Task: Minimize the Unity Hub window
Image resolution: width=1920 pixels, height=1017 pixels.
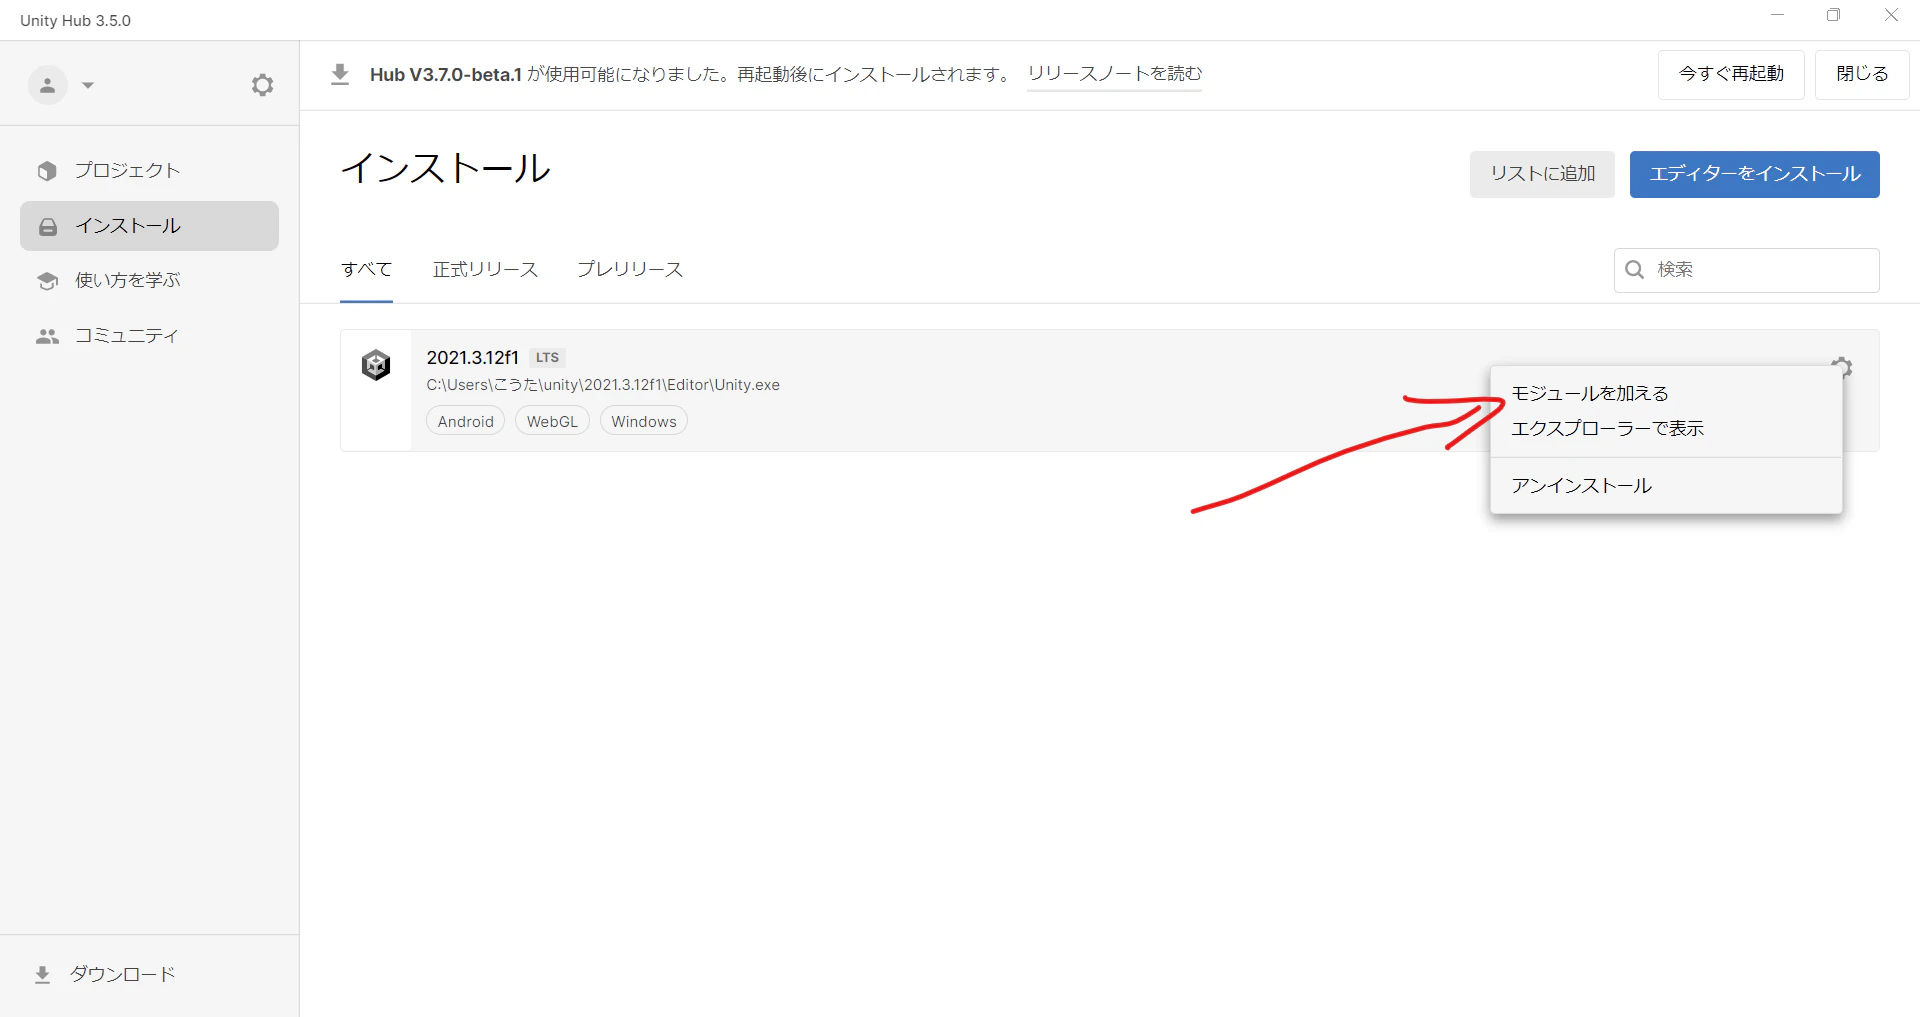Action: [x=1777, y=15]
